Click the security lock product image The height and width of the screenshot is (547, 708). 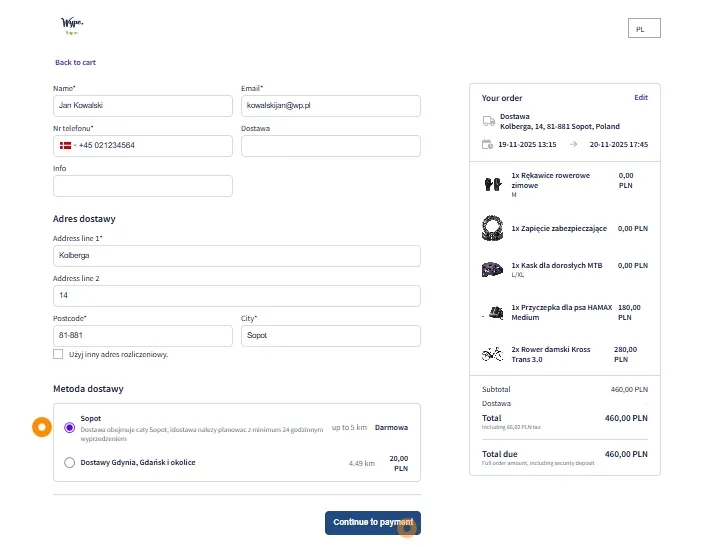491,228
